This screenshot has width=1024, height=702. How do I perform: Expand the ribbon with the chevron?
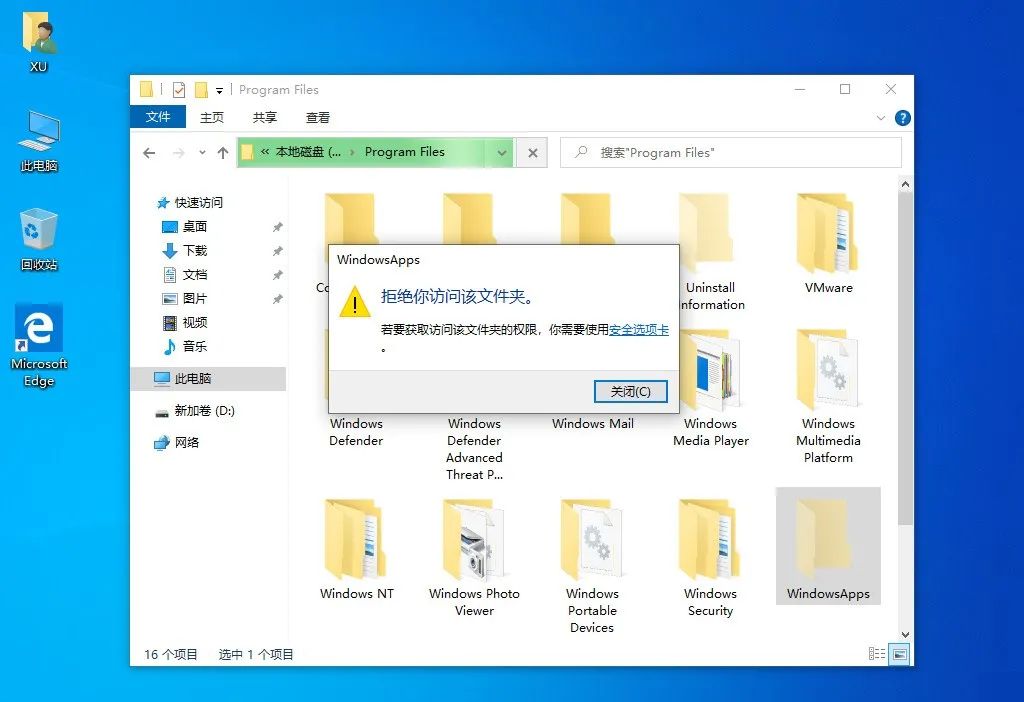click(x=880, y=118)
